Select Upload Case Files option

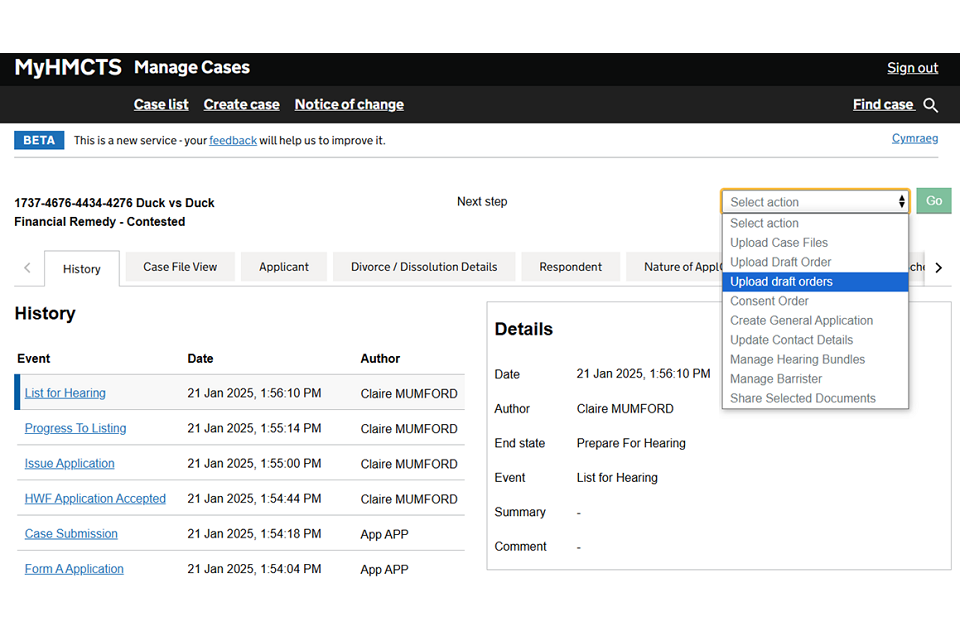point(778,243)
